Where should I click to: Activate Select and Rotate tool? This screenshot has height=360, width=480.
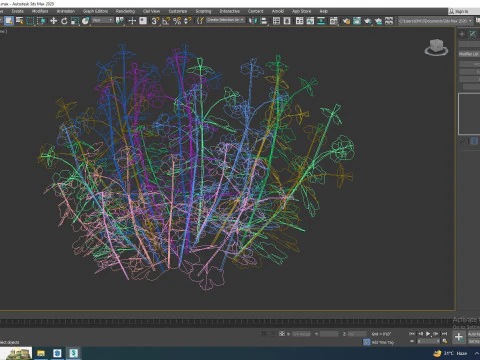click(64, 21)
